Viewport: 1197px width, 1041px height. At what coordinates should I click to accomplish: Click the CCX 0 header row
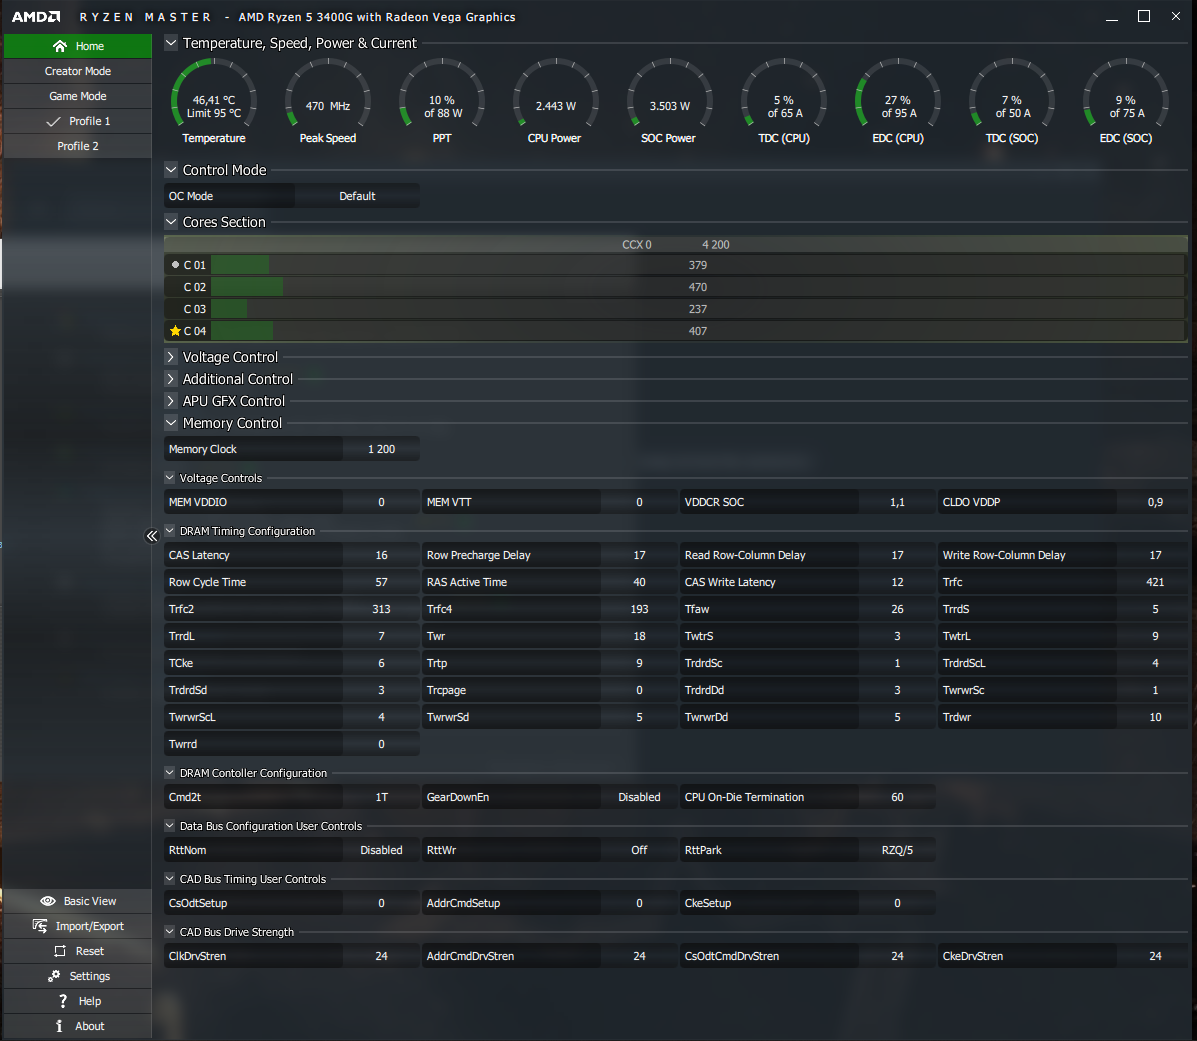point(675,244)
